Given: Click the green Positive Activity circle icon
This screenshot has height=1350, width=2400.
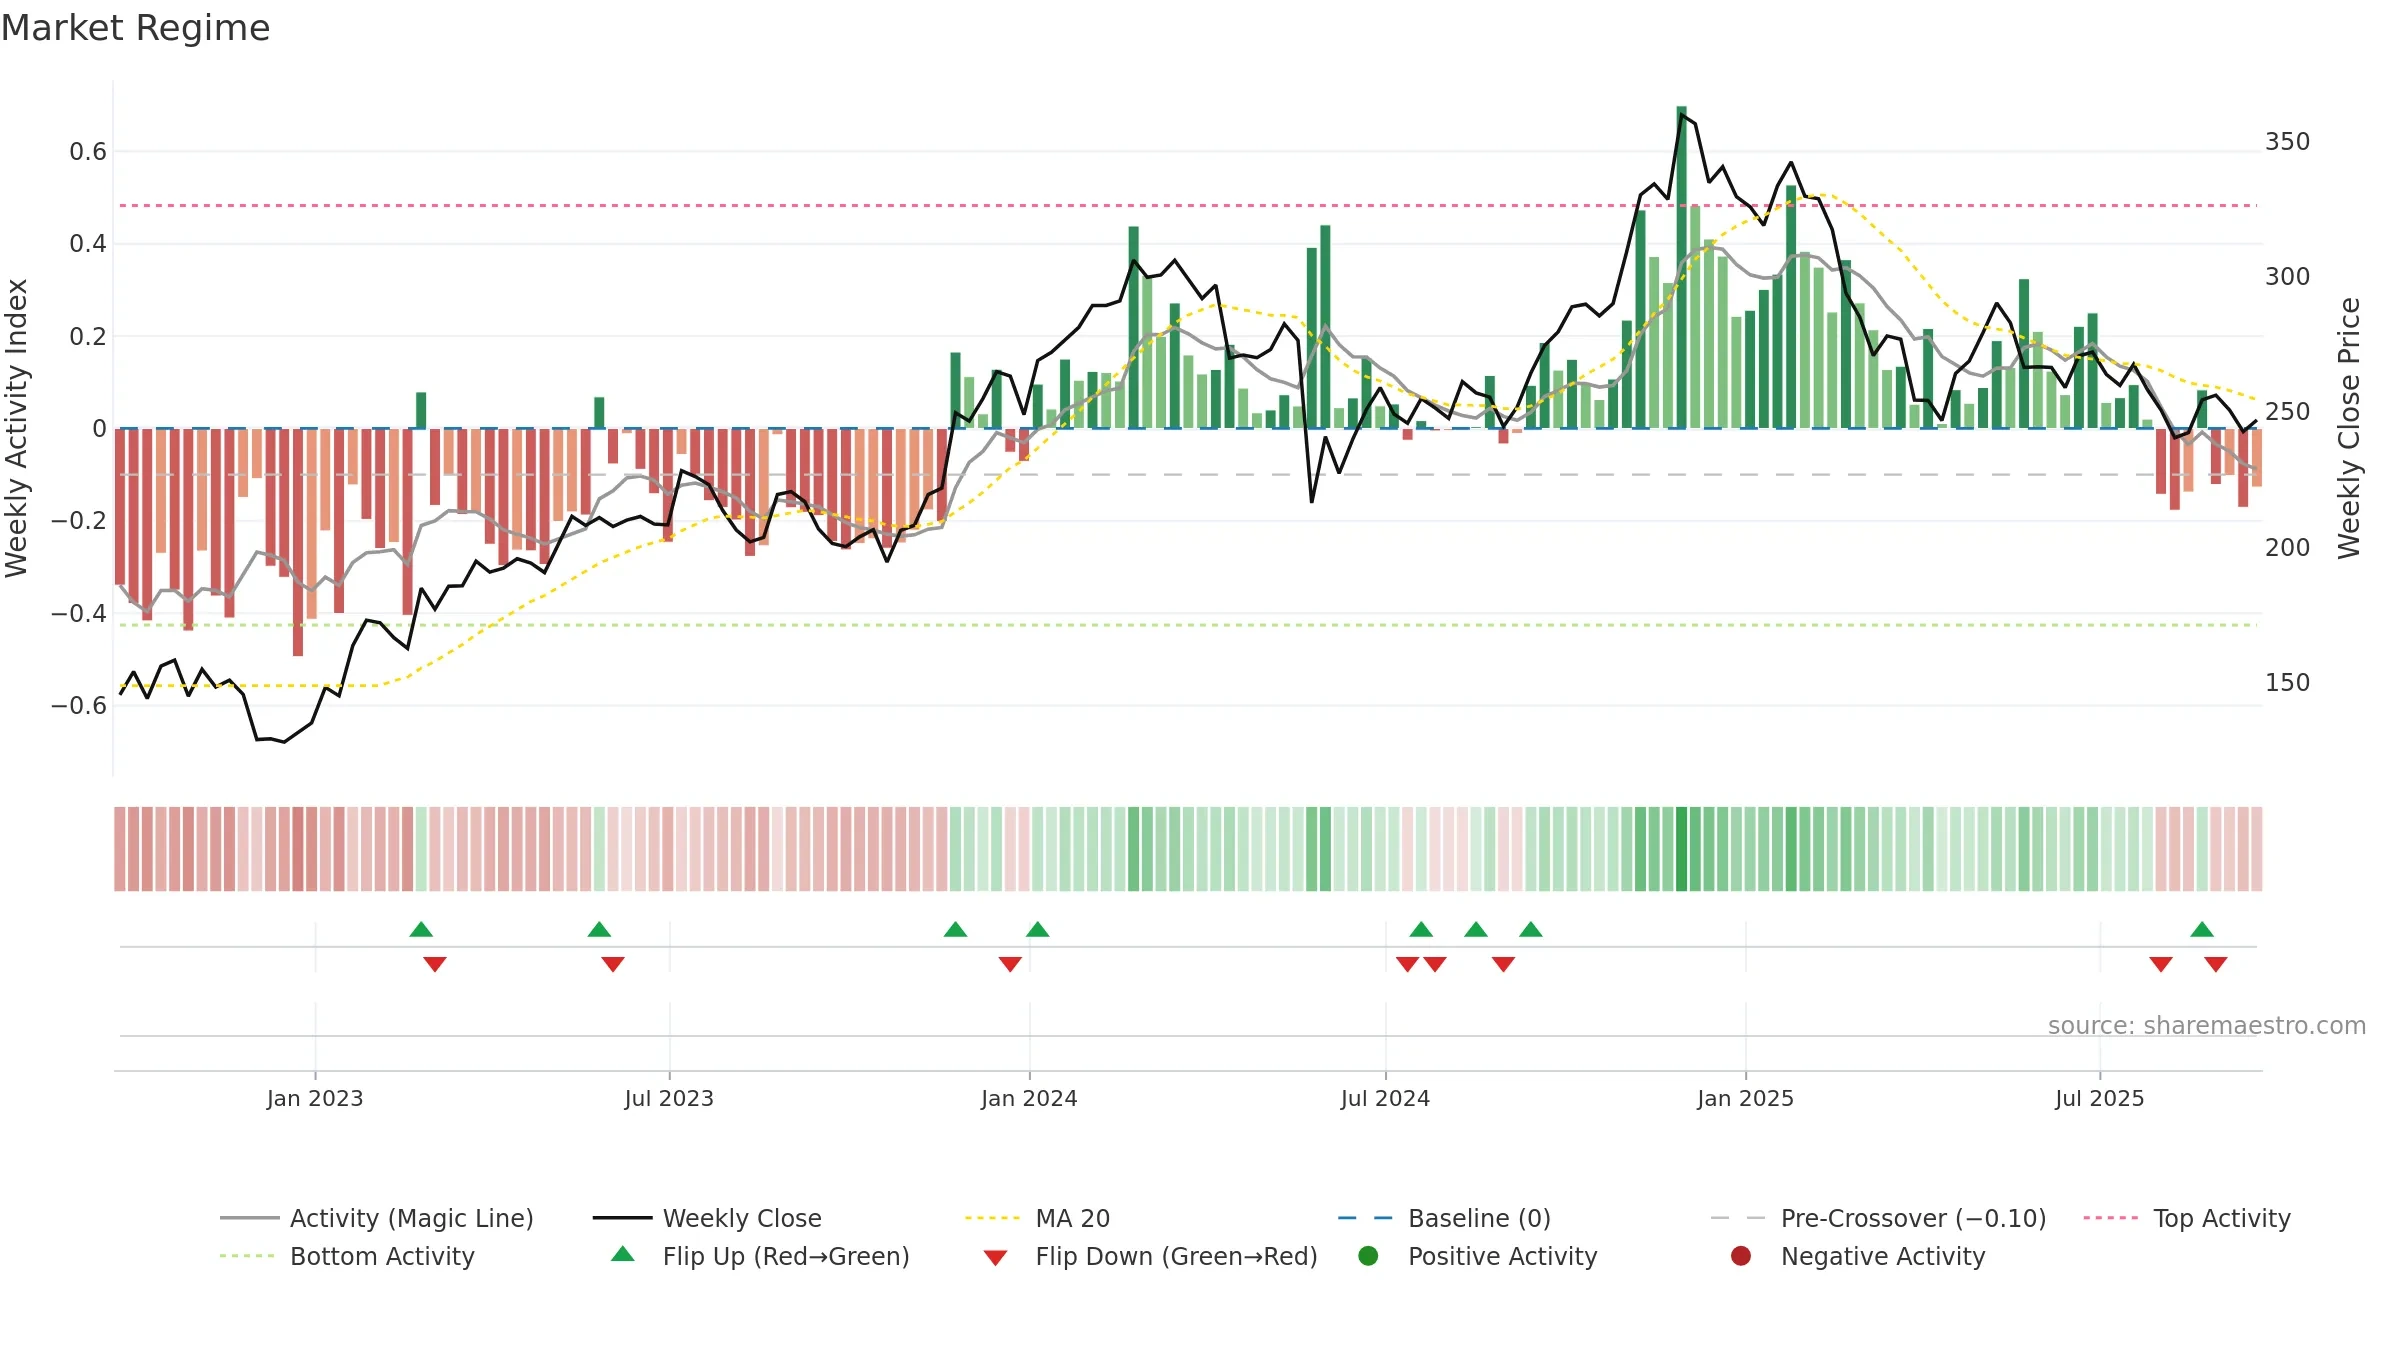Looking at the screenshot, I should tap(1368, 1256).
